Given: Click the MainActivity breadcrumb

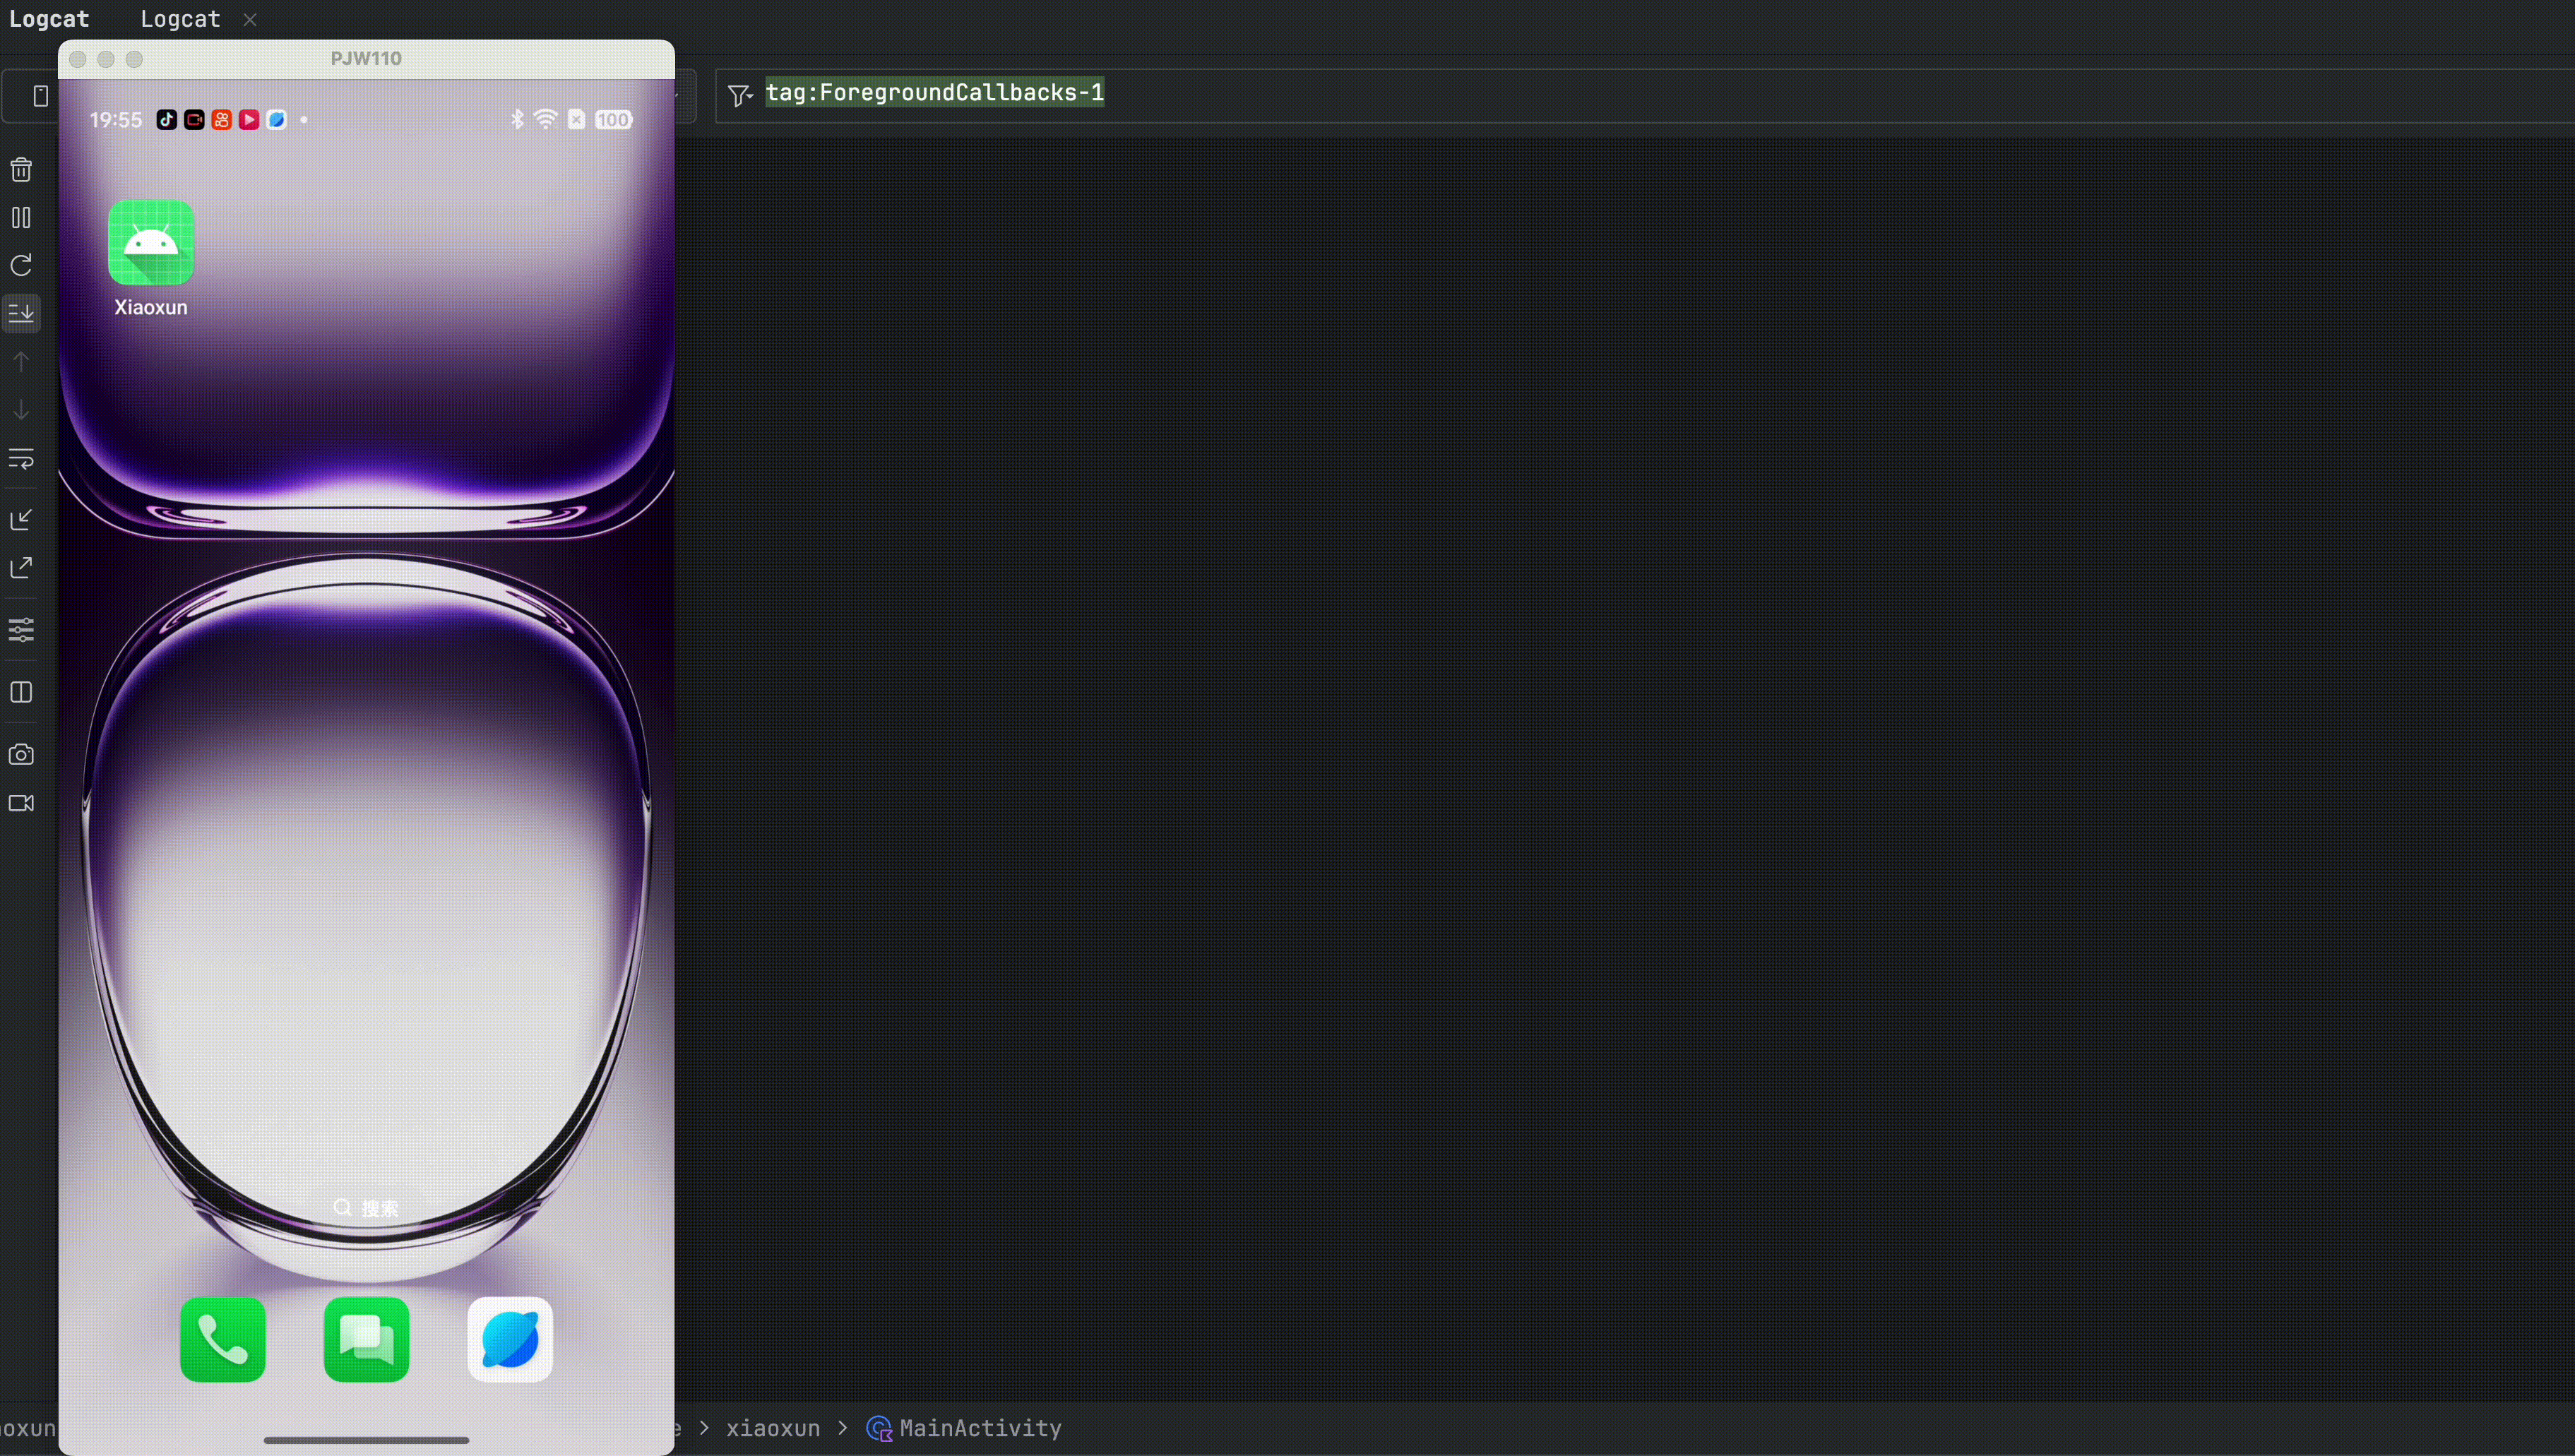Looking at the screenshot, I should coord(979,1428).
